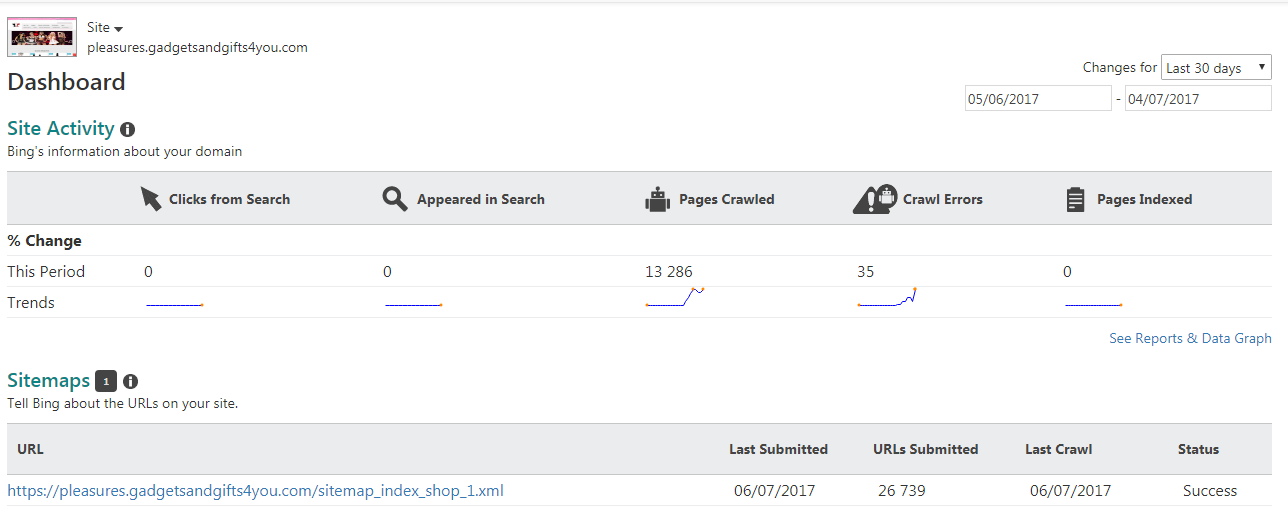Click the Pages Crawled value 13 286
This screenshot has height=513, width=1288.
click(669, 271)
